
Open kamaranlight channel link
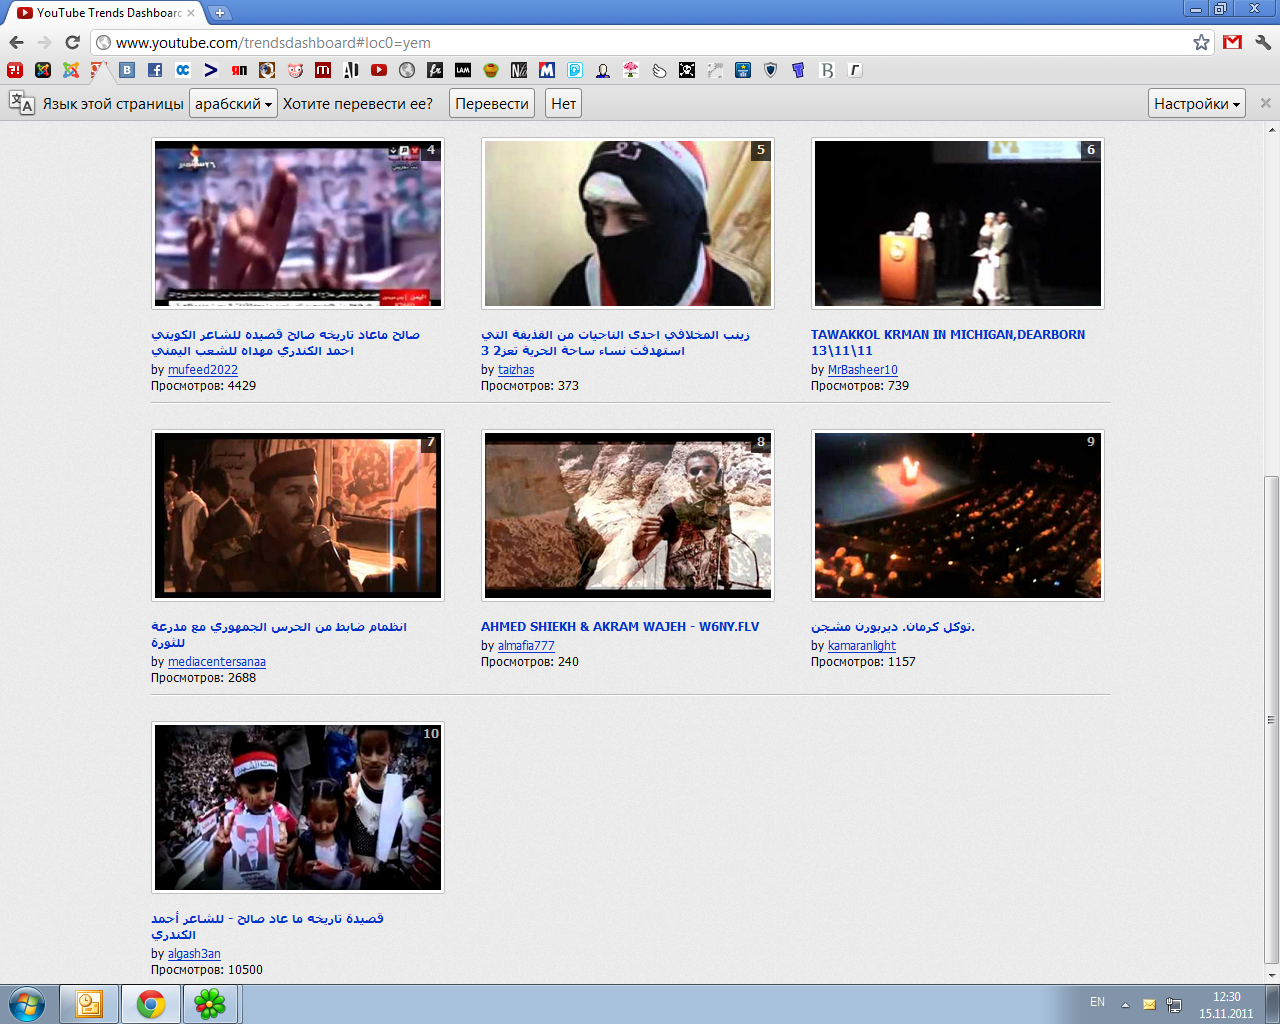click(862, 646)
